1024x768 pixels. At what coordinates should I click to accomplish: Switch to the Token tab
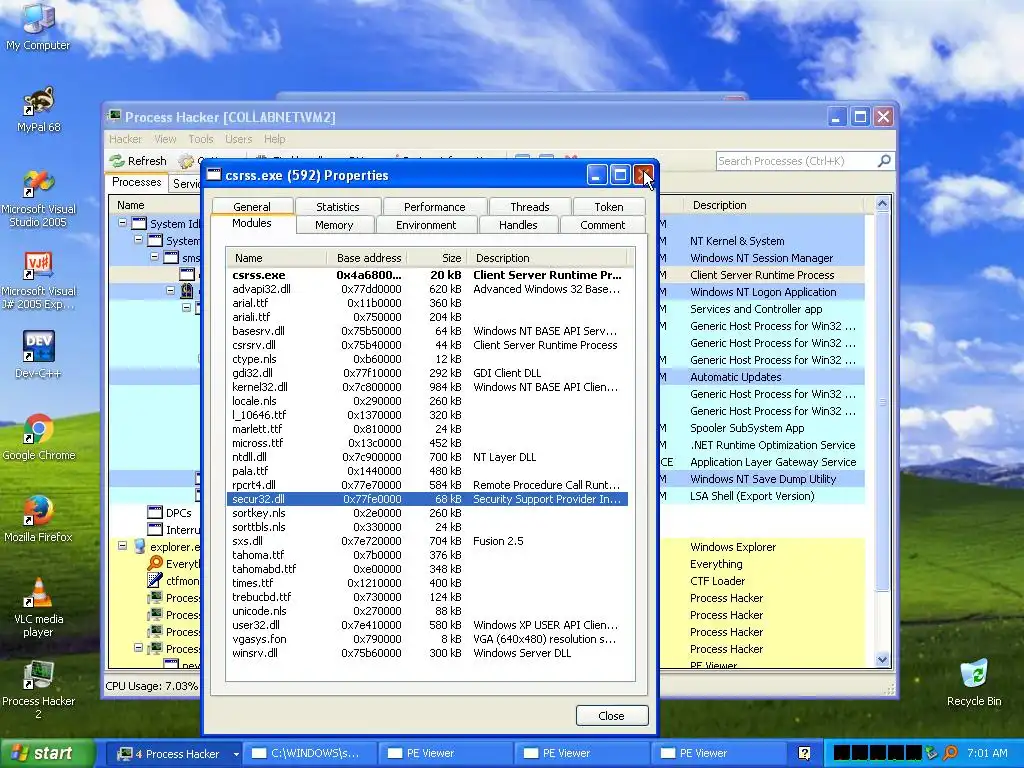click(x=609, y=207)
